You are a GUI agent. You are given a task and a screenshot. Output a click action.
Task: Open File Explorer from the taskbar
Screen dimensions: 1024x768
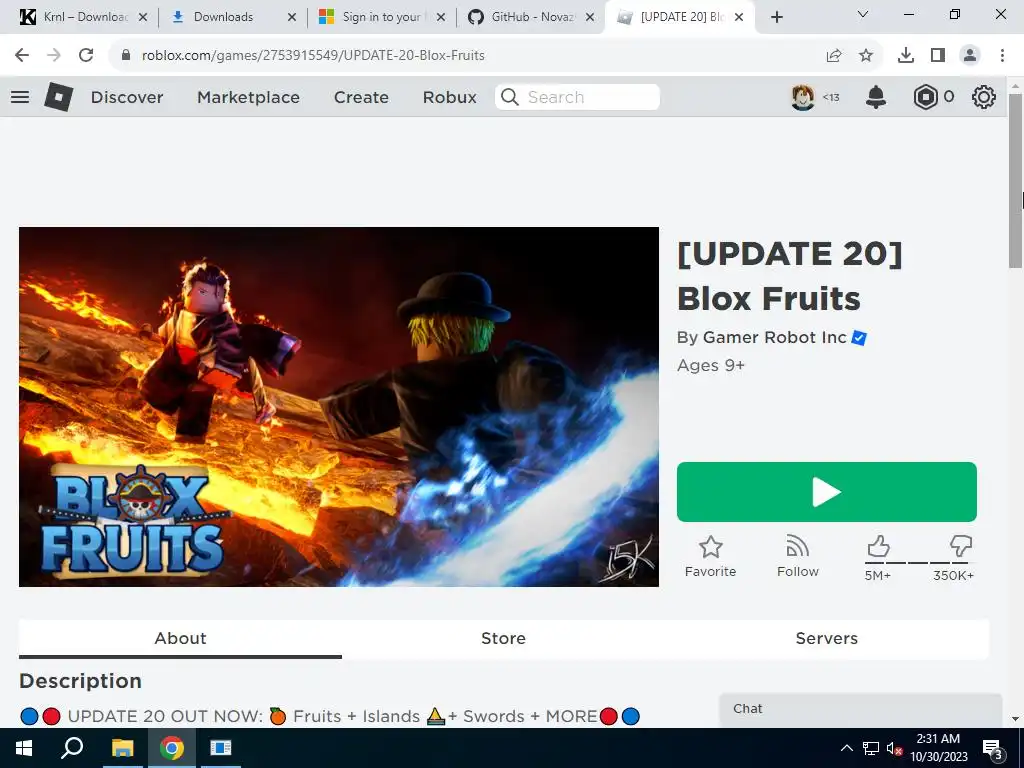(122, 748)
